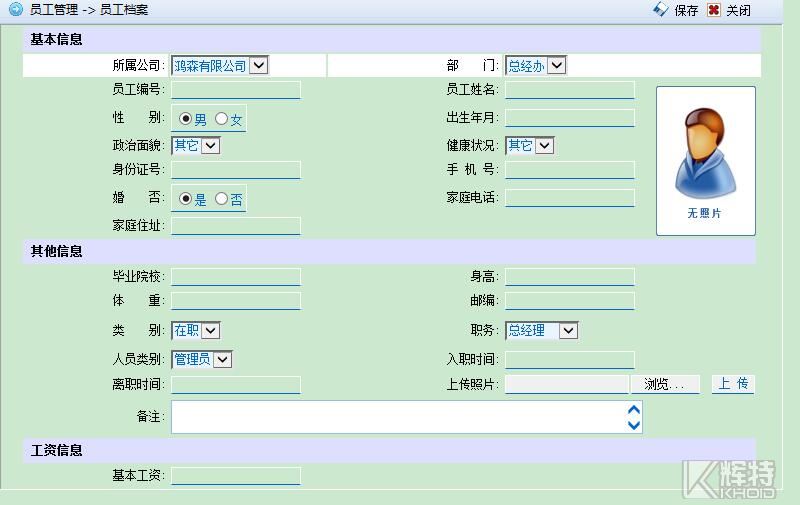Viewport: 800px width, 505px height.
Task: Click the 备注 textarea up arrow
Action: coord(633,410)
